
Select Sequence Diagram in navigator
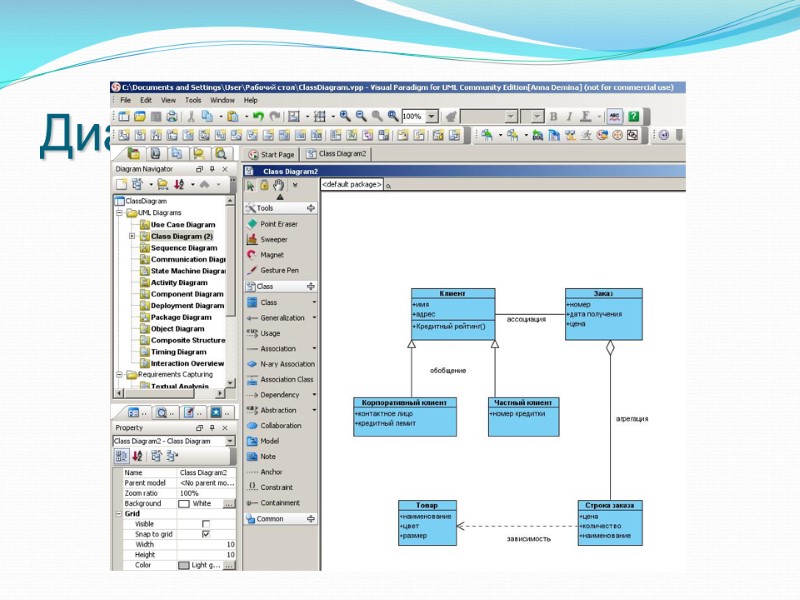click(x=184, y=247)
